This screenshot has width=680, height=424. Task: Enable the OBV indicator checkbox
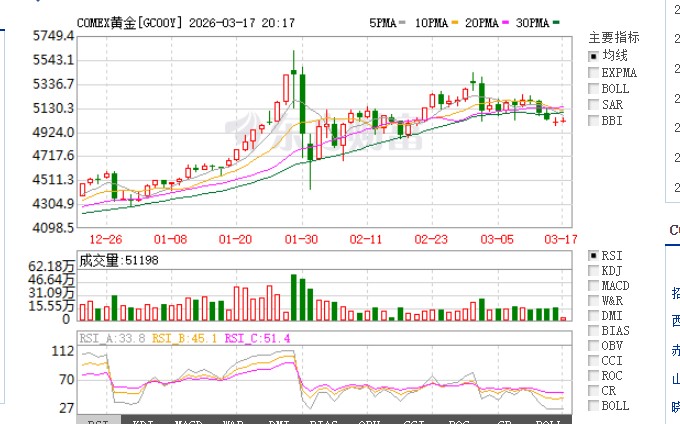[x=593, y=345]
